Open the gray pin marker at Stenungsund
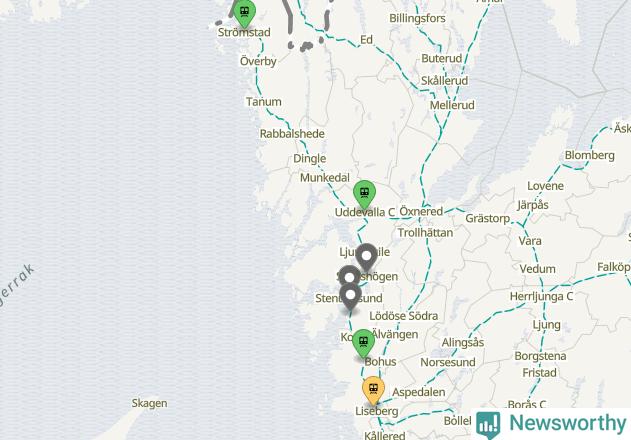Image resolution: width=631 pixels, height=440 pixels. [351, 297]
